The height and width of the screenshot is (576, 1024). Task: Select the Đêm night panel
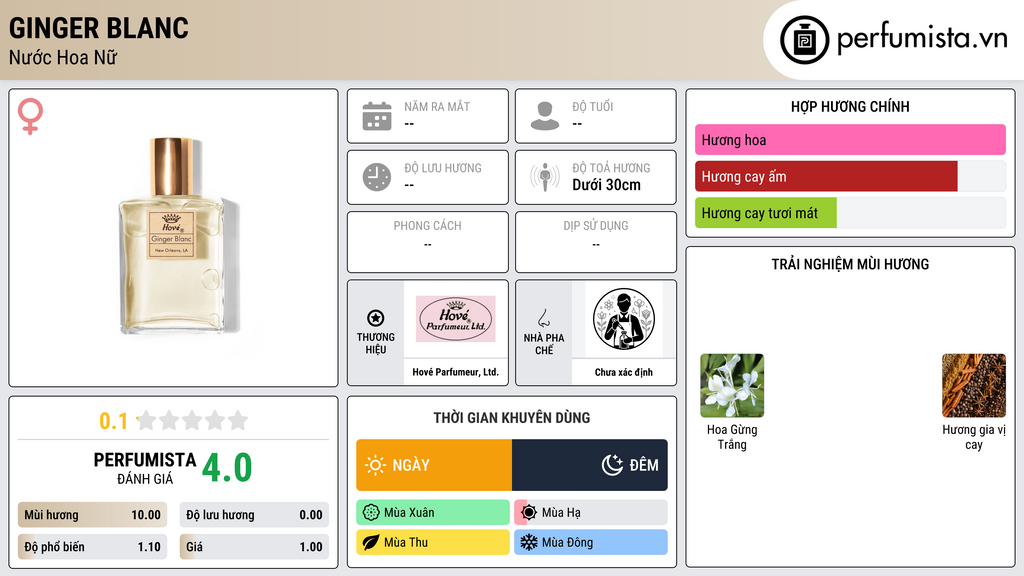(590, 465)
